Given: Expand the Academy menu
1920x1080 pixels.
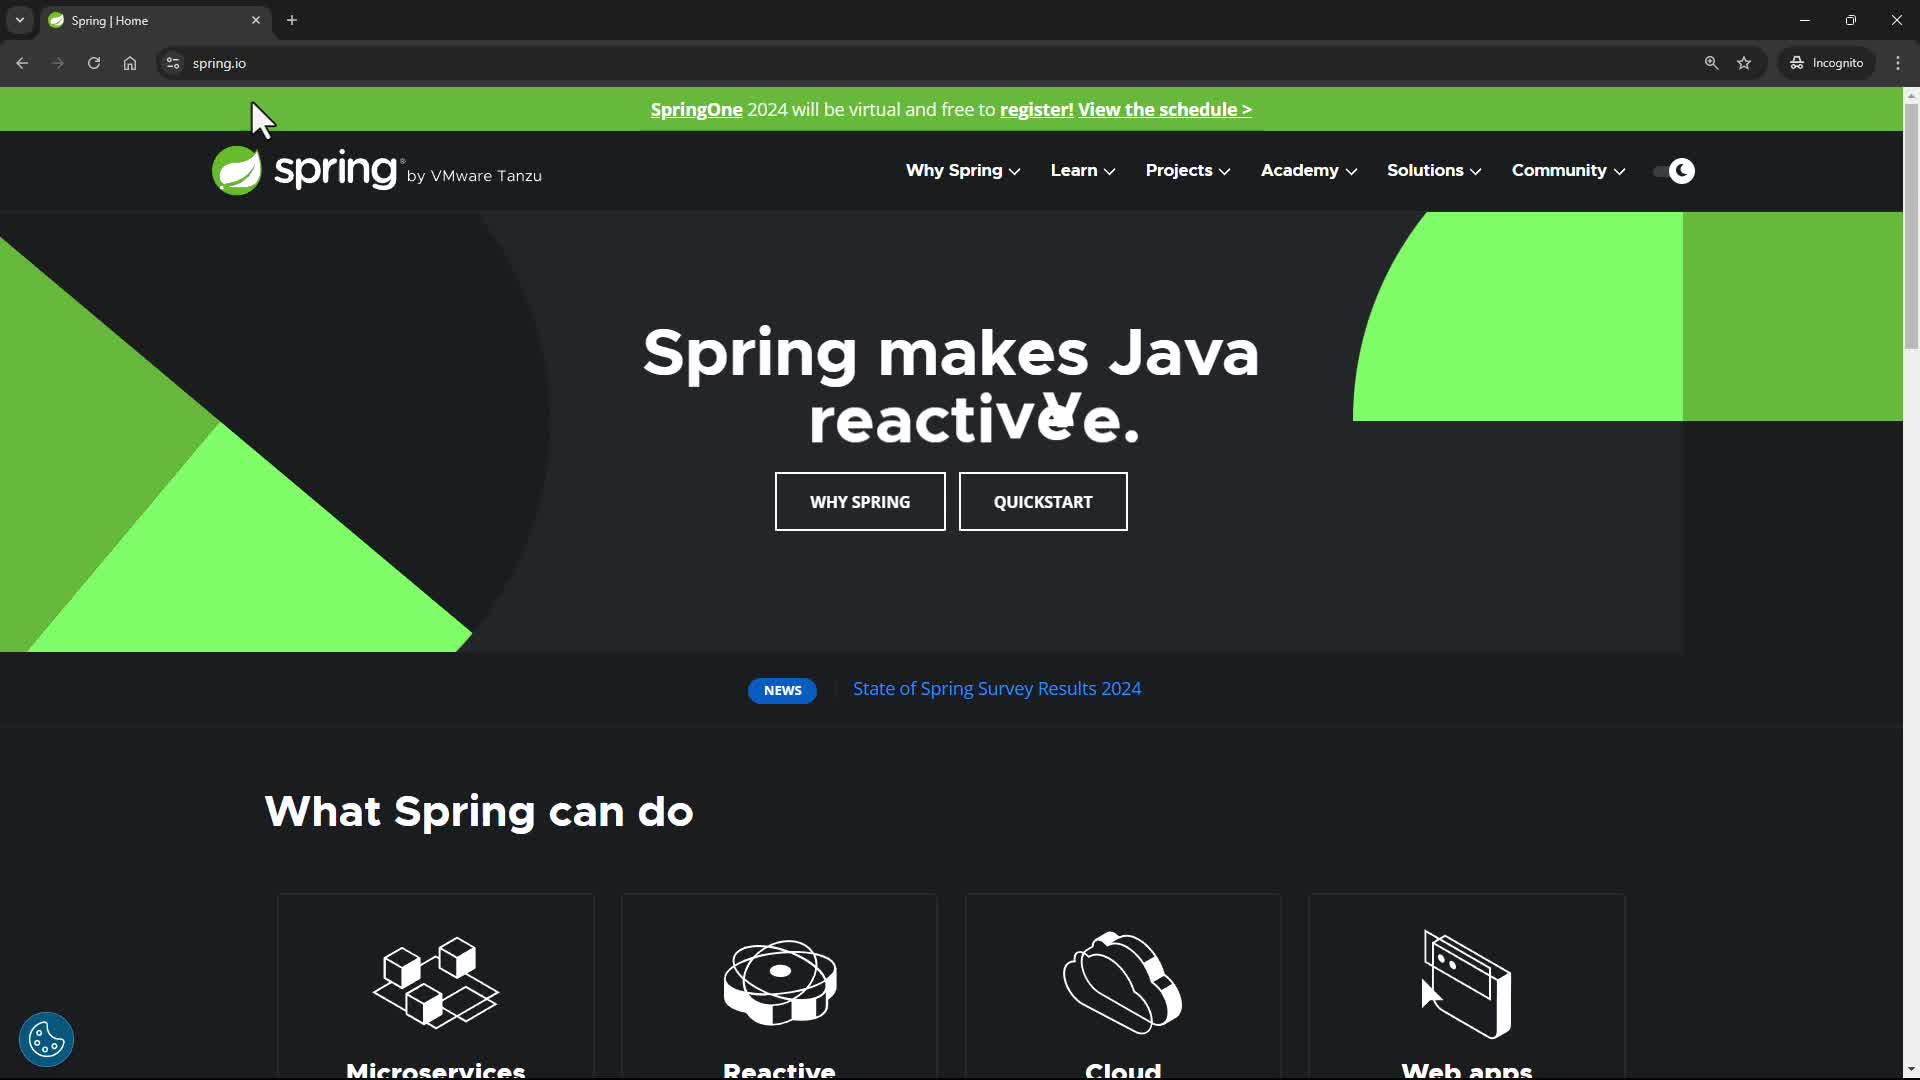Looking at the screenshot, I should [x=1309, y=171].
